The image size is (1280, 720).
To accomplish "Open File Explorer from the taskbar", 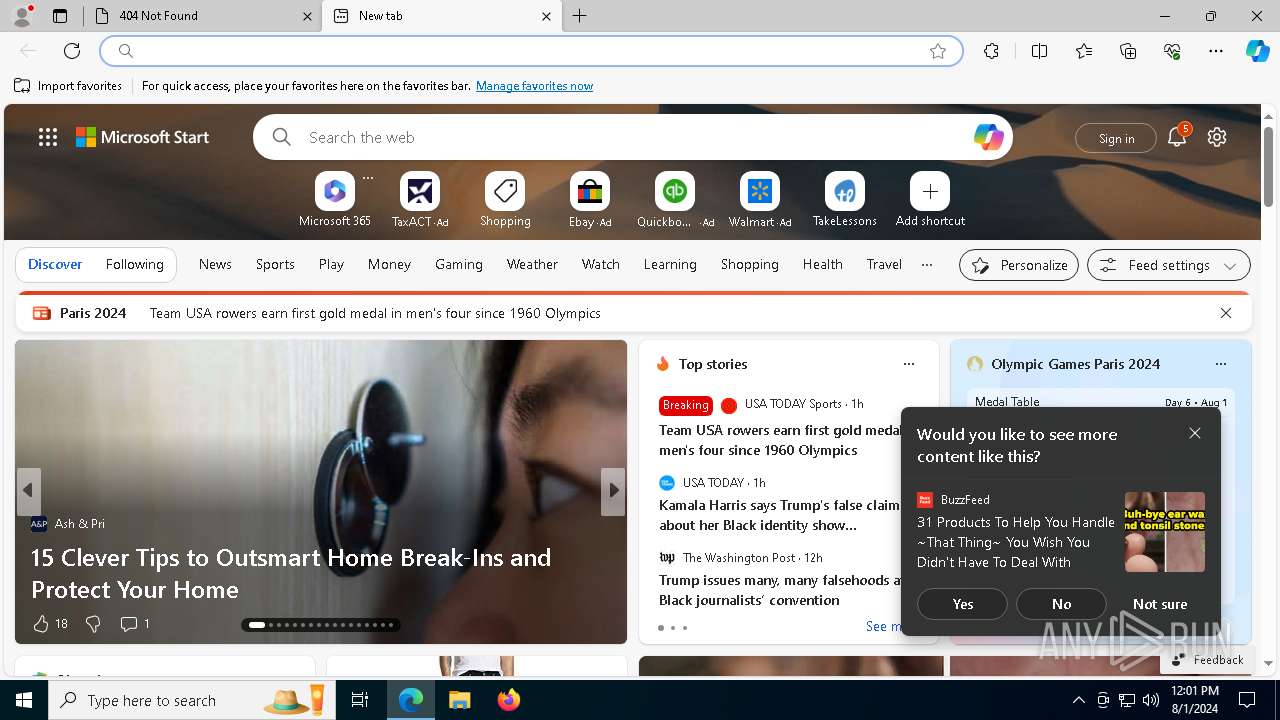I will coord(459,700).
